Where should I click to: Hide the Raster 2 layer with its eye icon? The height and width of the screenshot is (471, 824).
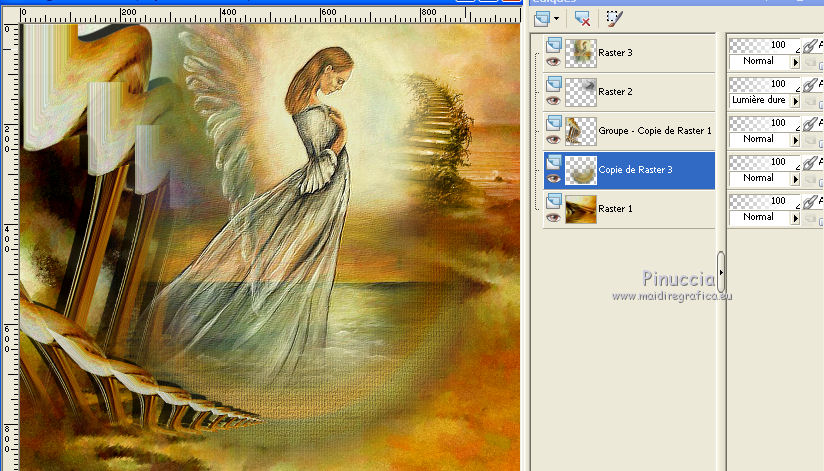[553, 100]
